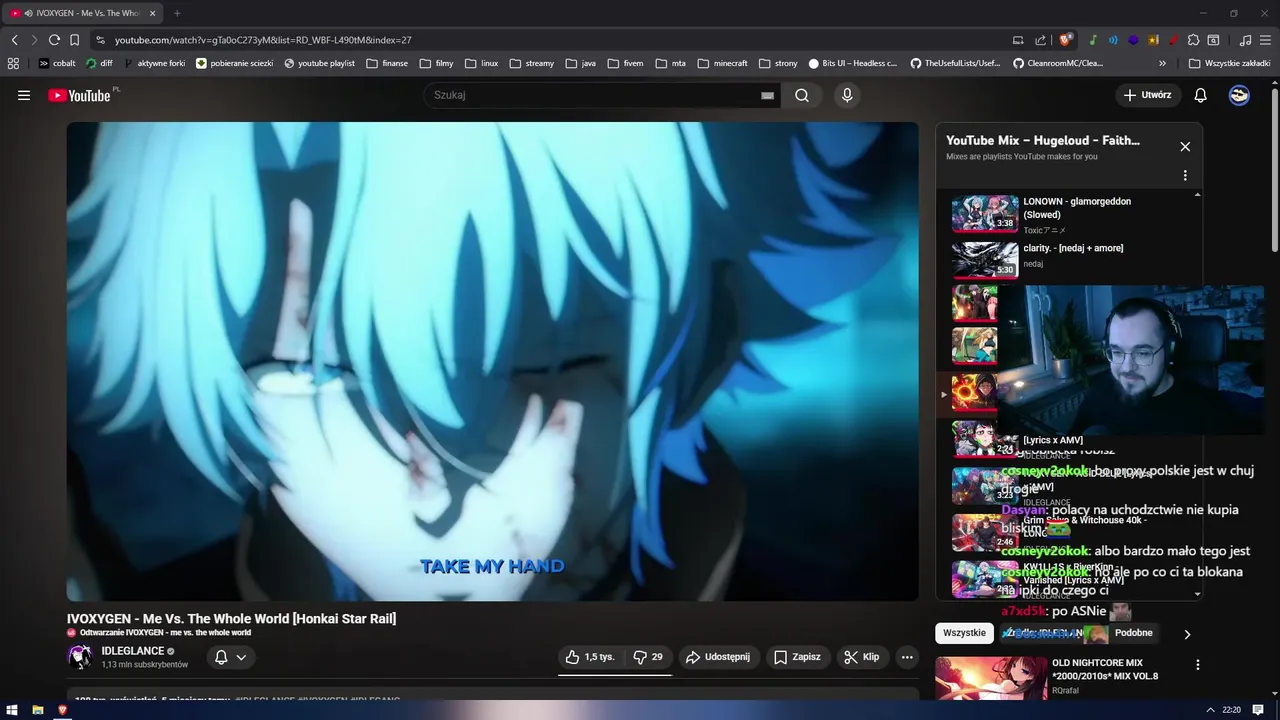Reload the current page
The width and height of the screenshot is (1280, 720).
54,40
